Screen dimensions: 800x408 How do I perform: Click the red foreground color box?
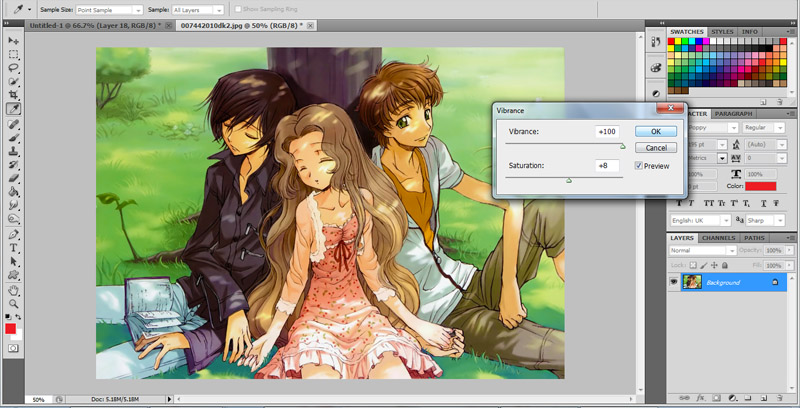click(11, 328)
